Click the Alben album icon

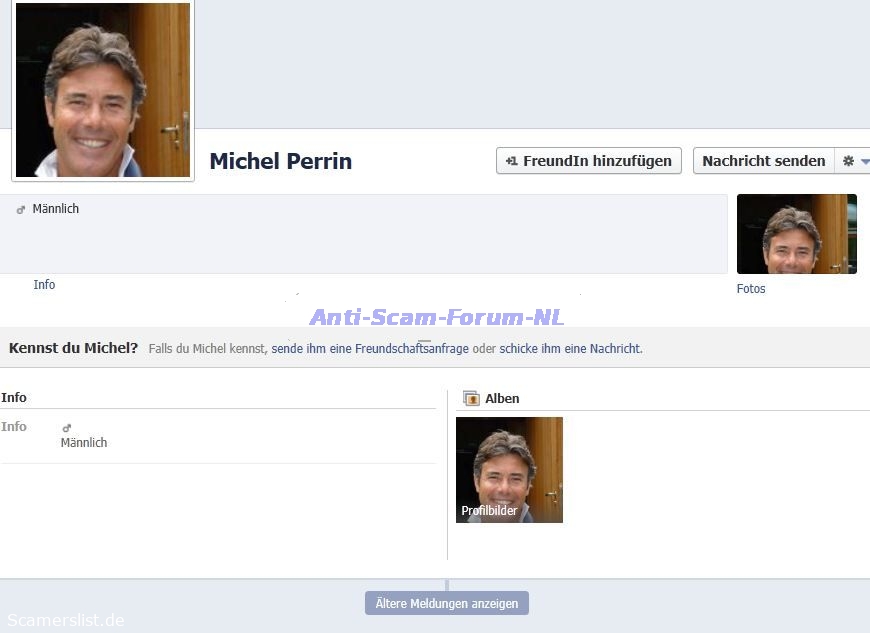click(x=471, y=398)
